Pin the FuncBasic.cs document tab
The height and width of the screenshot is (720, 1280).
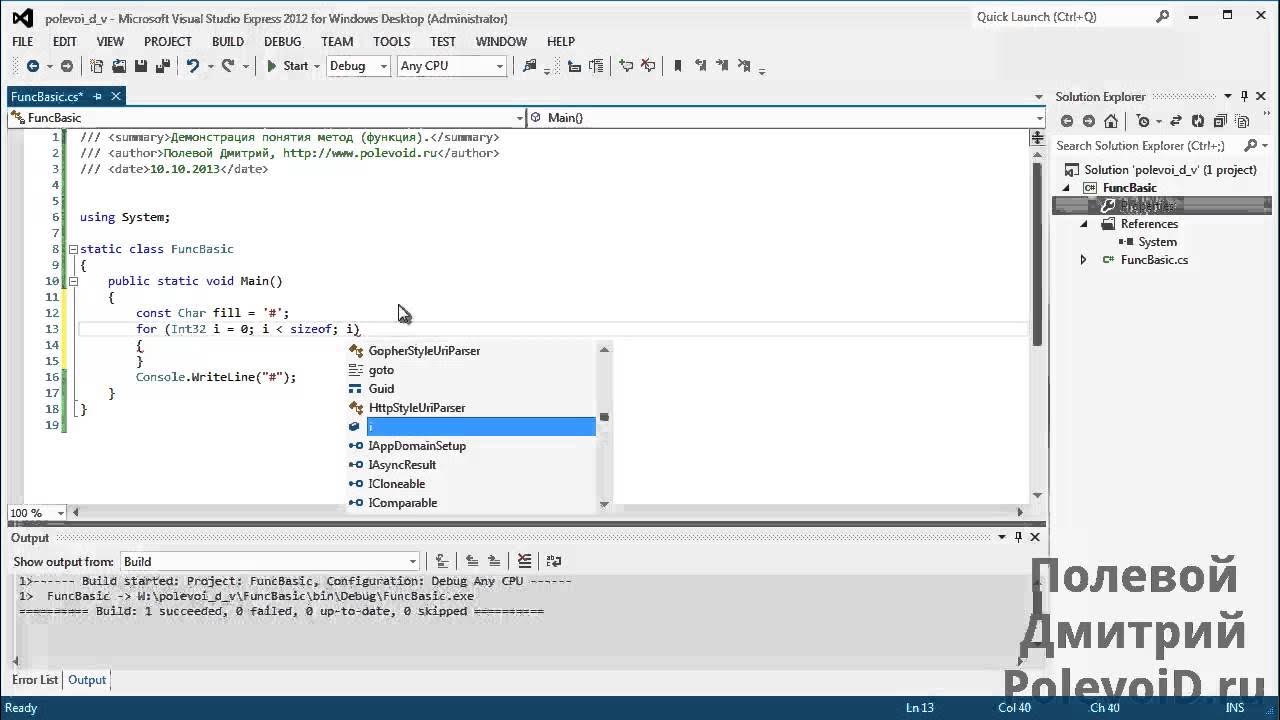tap(98, 97)
